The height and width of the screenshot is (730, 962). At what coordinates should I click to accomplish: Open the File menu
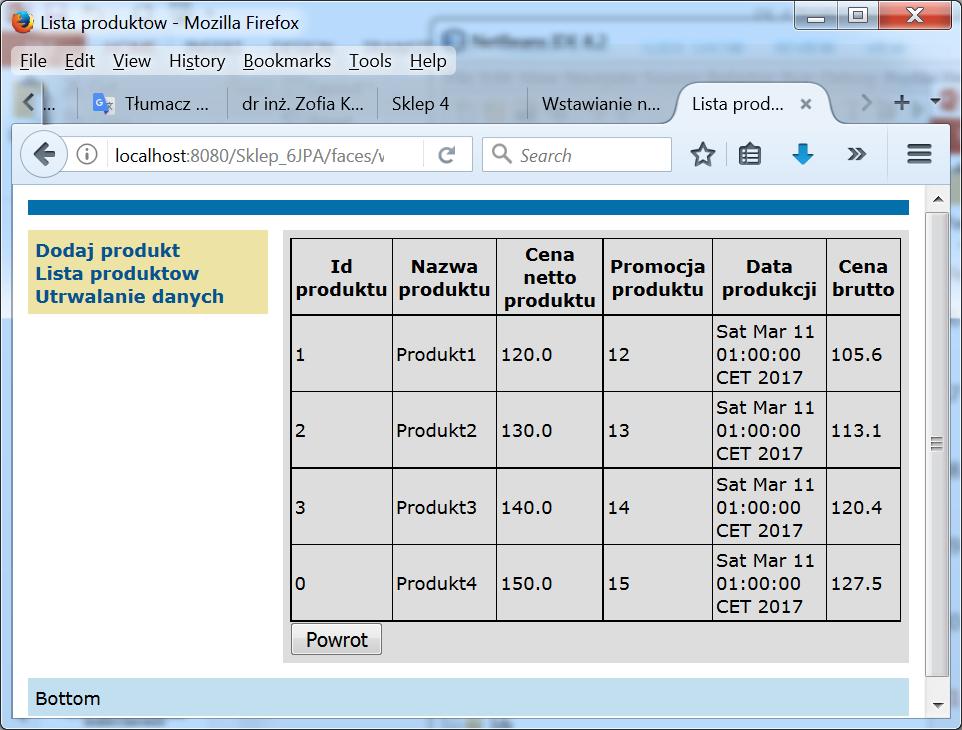pyautogui.click(x=33, y=61)
